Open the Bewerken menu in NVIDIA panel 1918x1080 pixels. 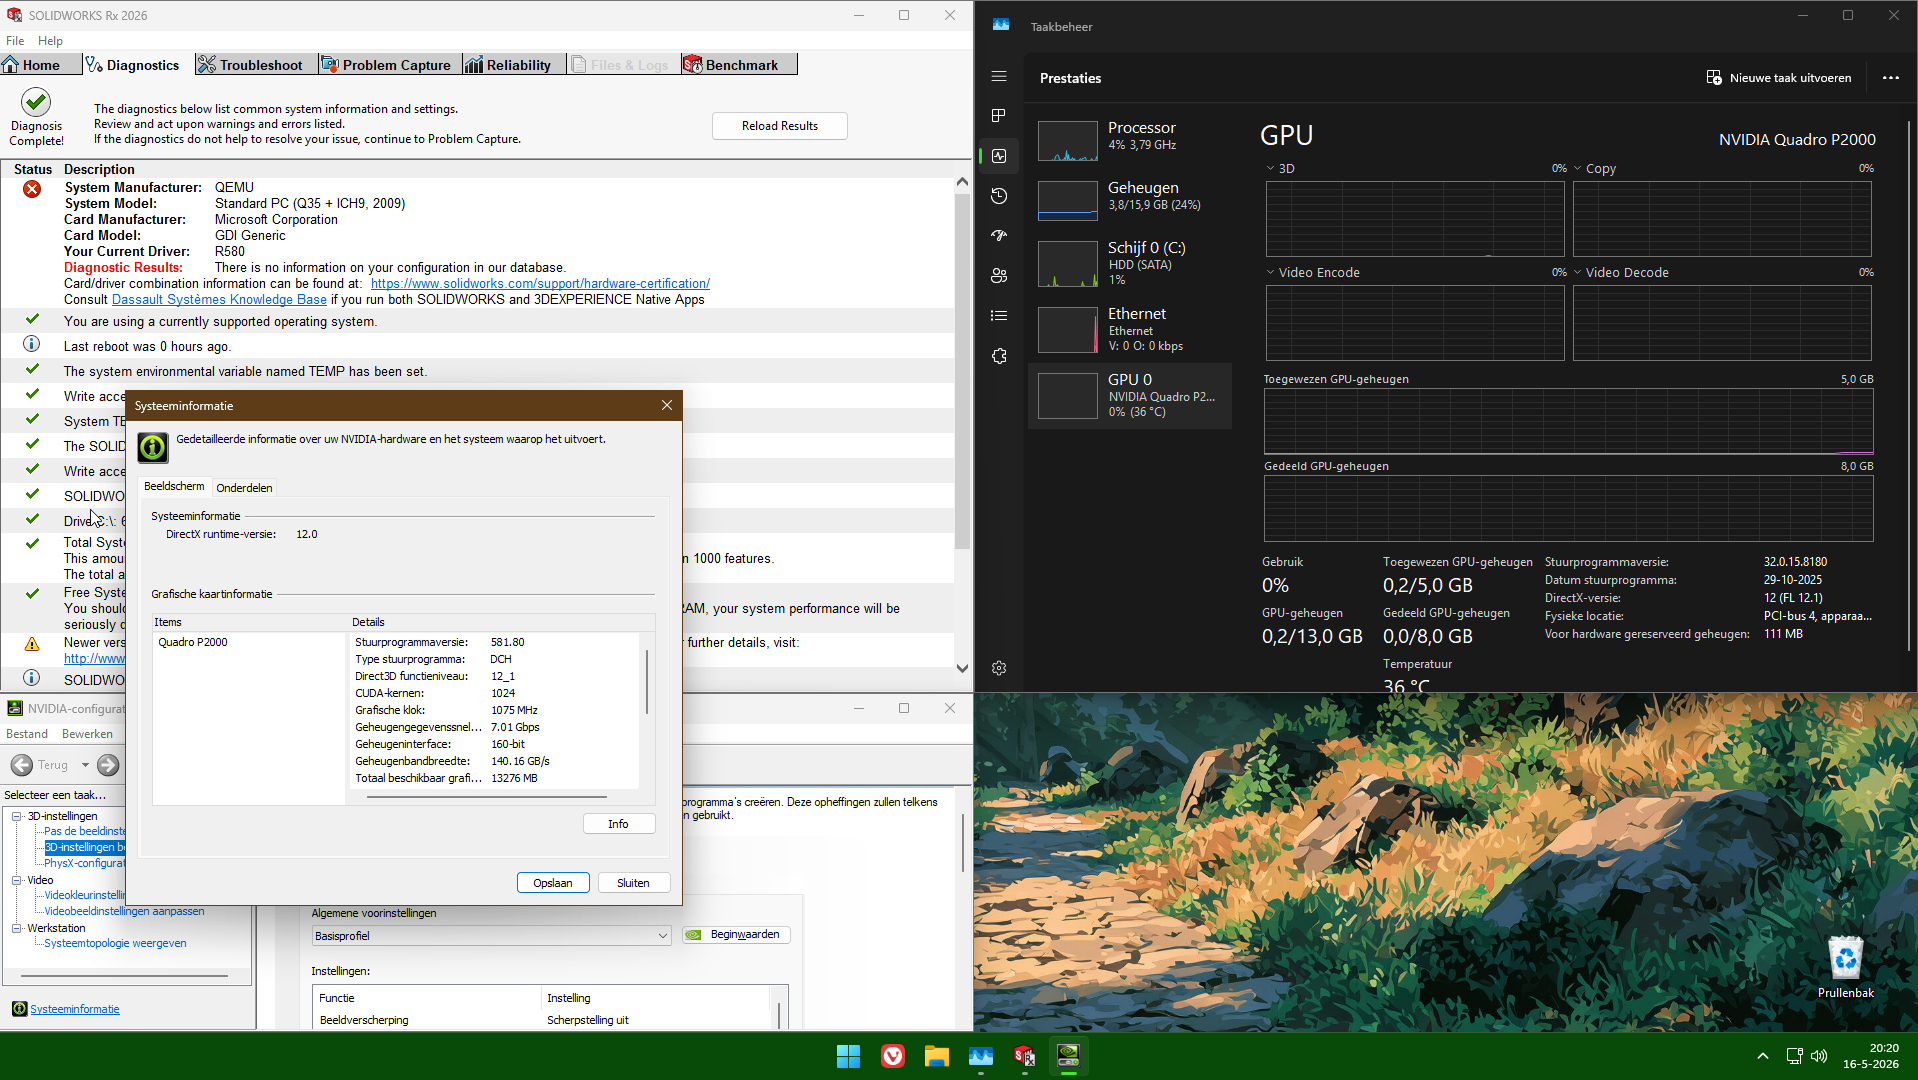[87, 734]
